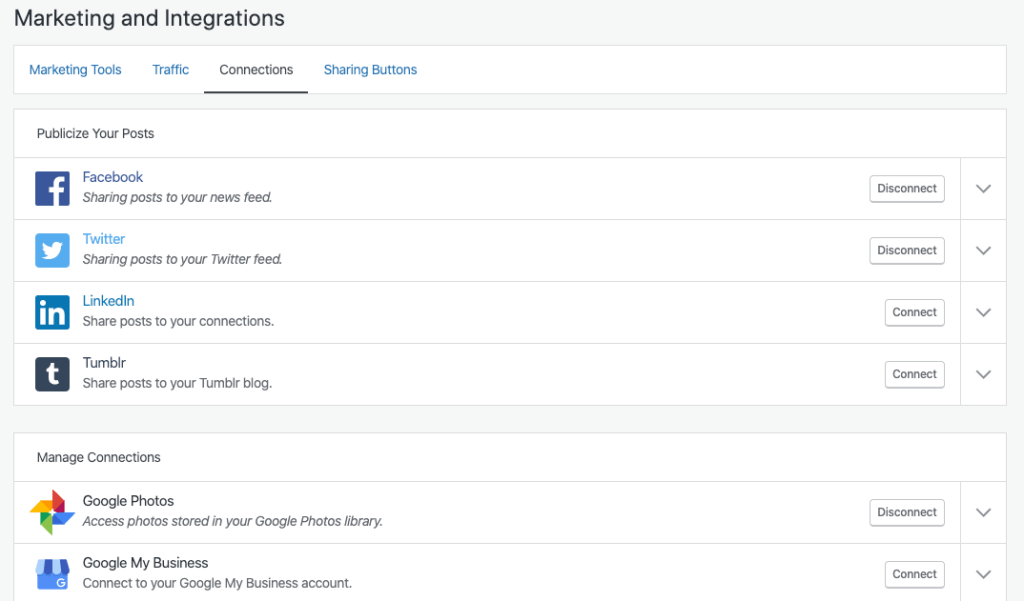Switch to the Marketing Tools tab
The height and width of the screenshot is (601, 1024).
click(x=75, y=69)
